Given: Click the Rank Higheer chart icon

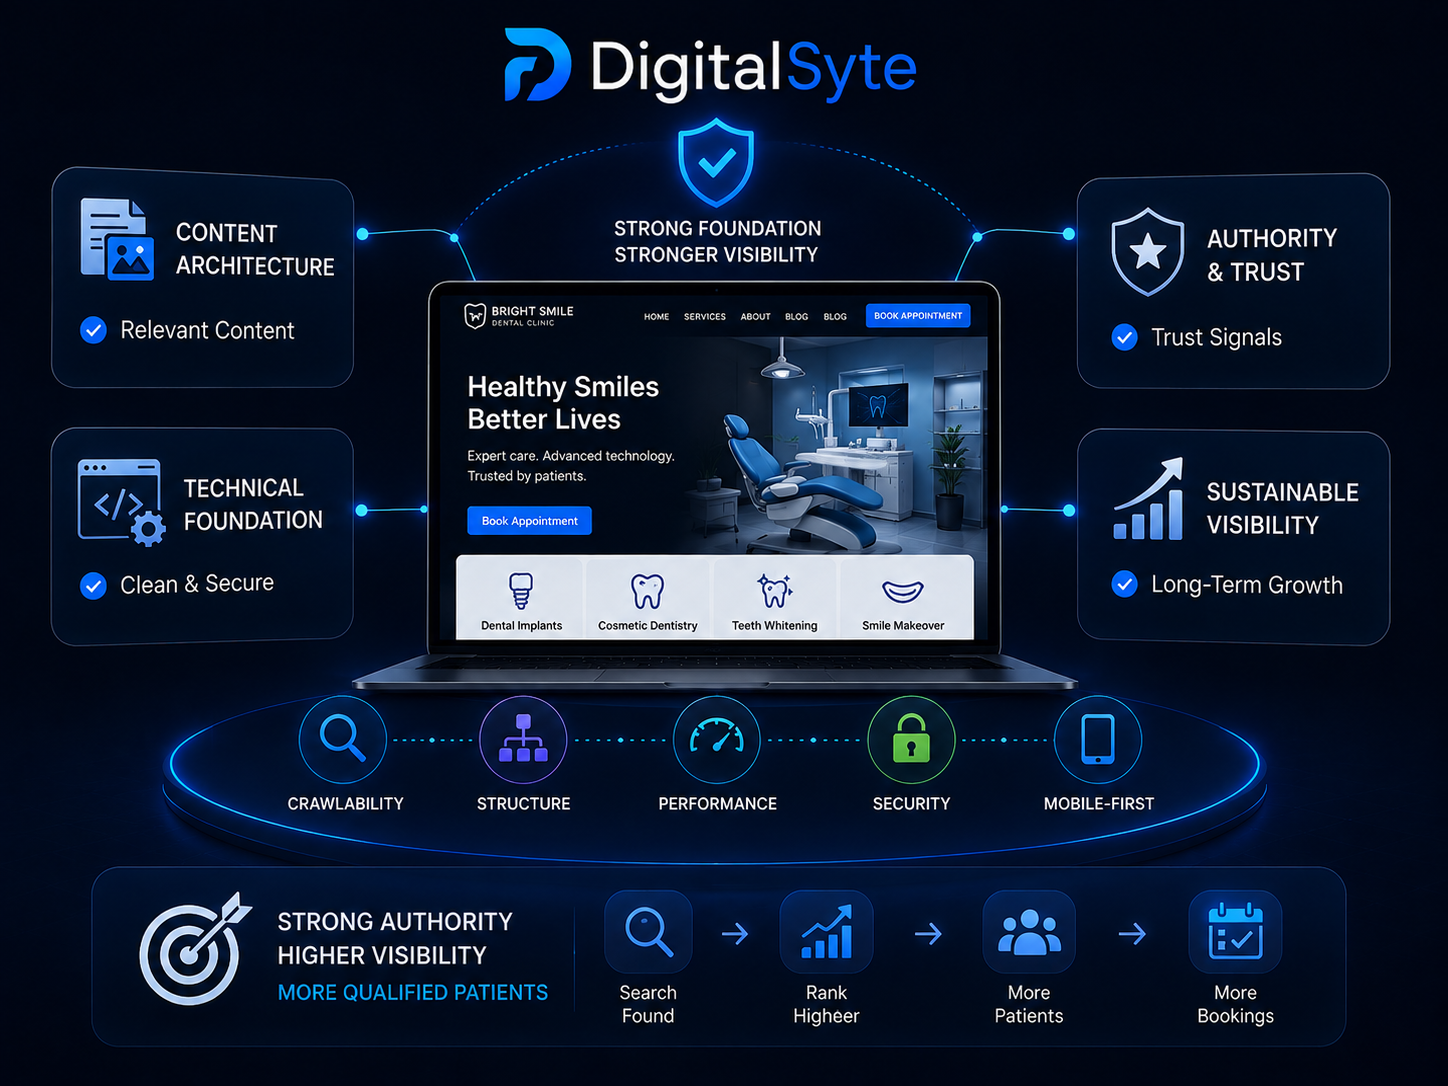Looking at the screenshot, I should click(x=826, y=932).
